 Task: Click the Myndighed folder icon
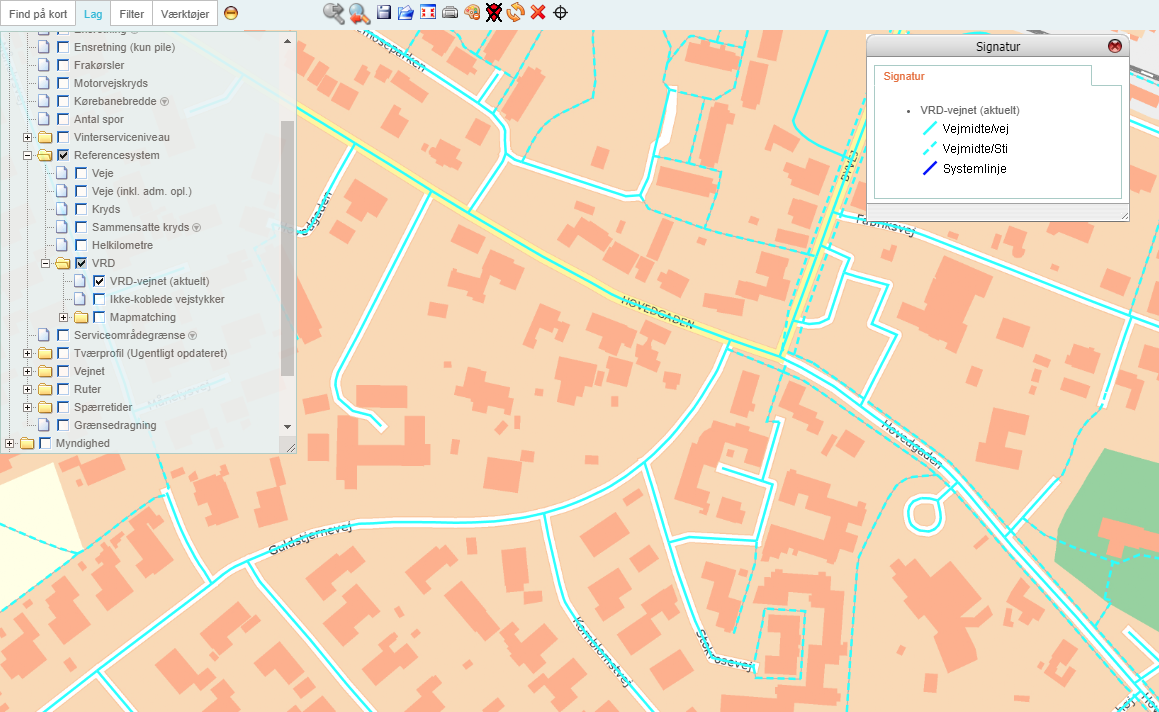click(x=27, y=444)
